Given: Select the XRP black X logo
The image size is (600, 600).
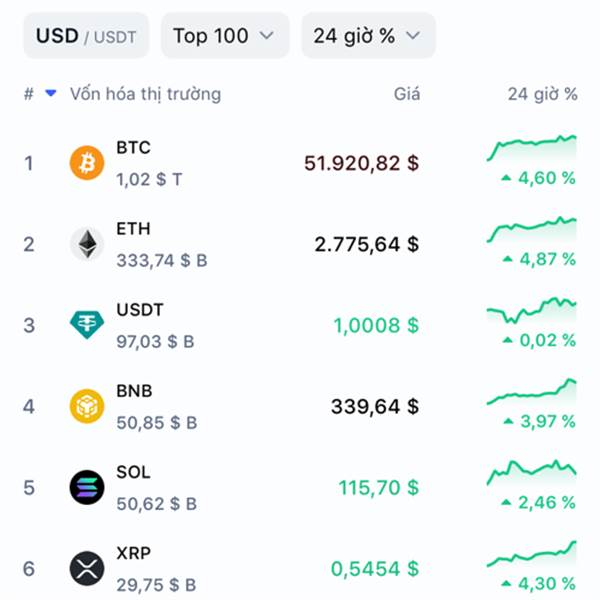Looking at the screenshot, I should click(x=87, y=569).
